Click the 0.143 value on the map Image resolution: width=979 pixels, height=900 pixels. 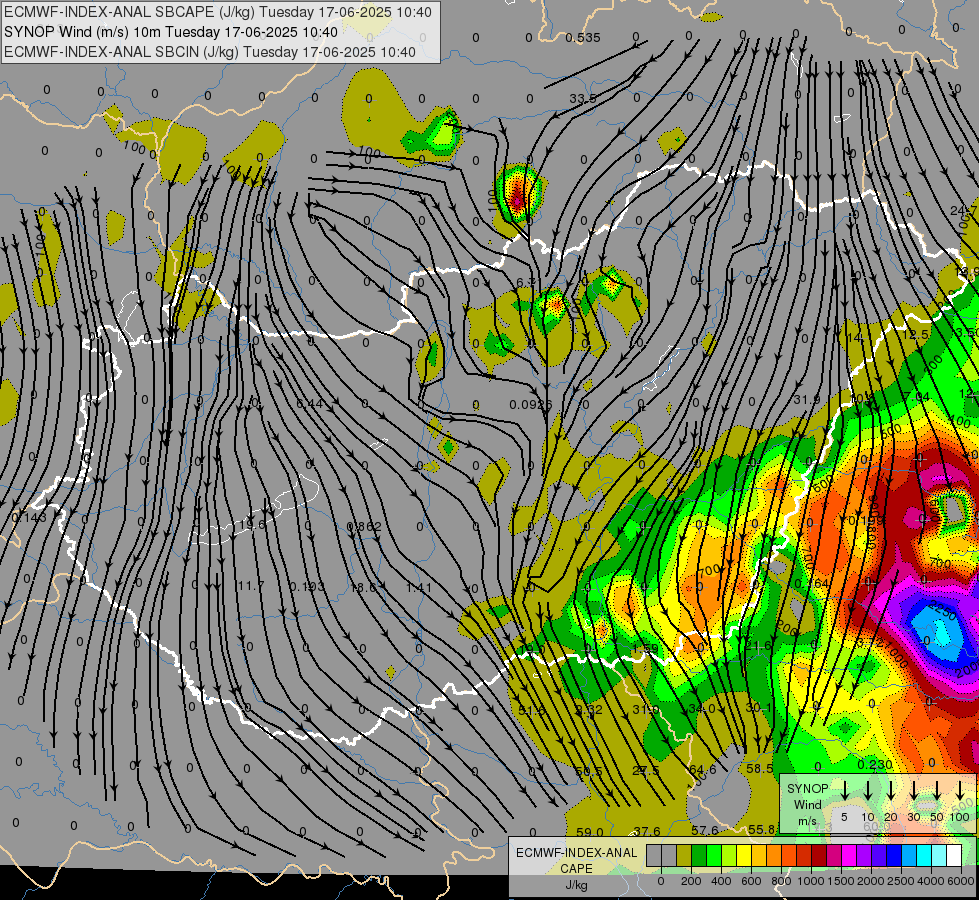coord(29,518)
